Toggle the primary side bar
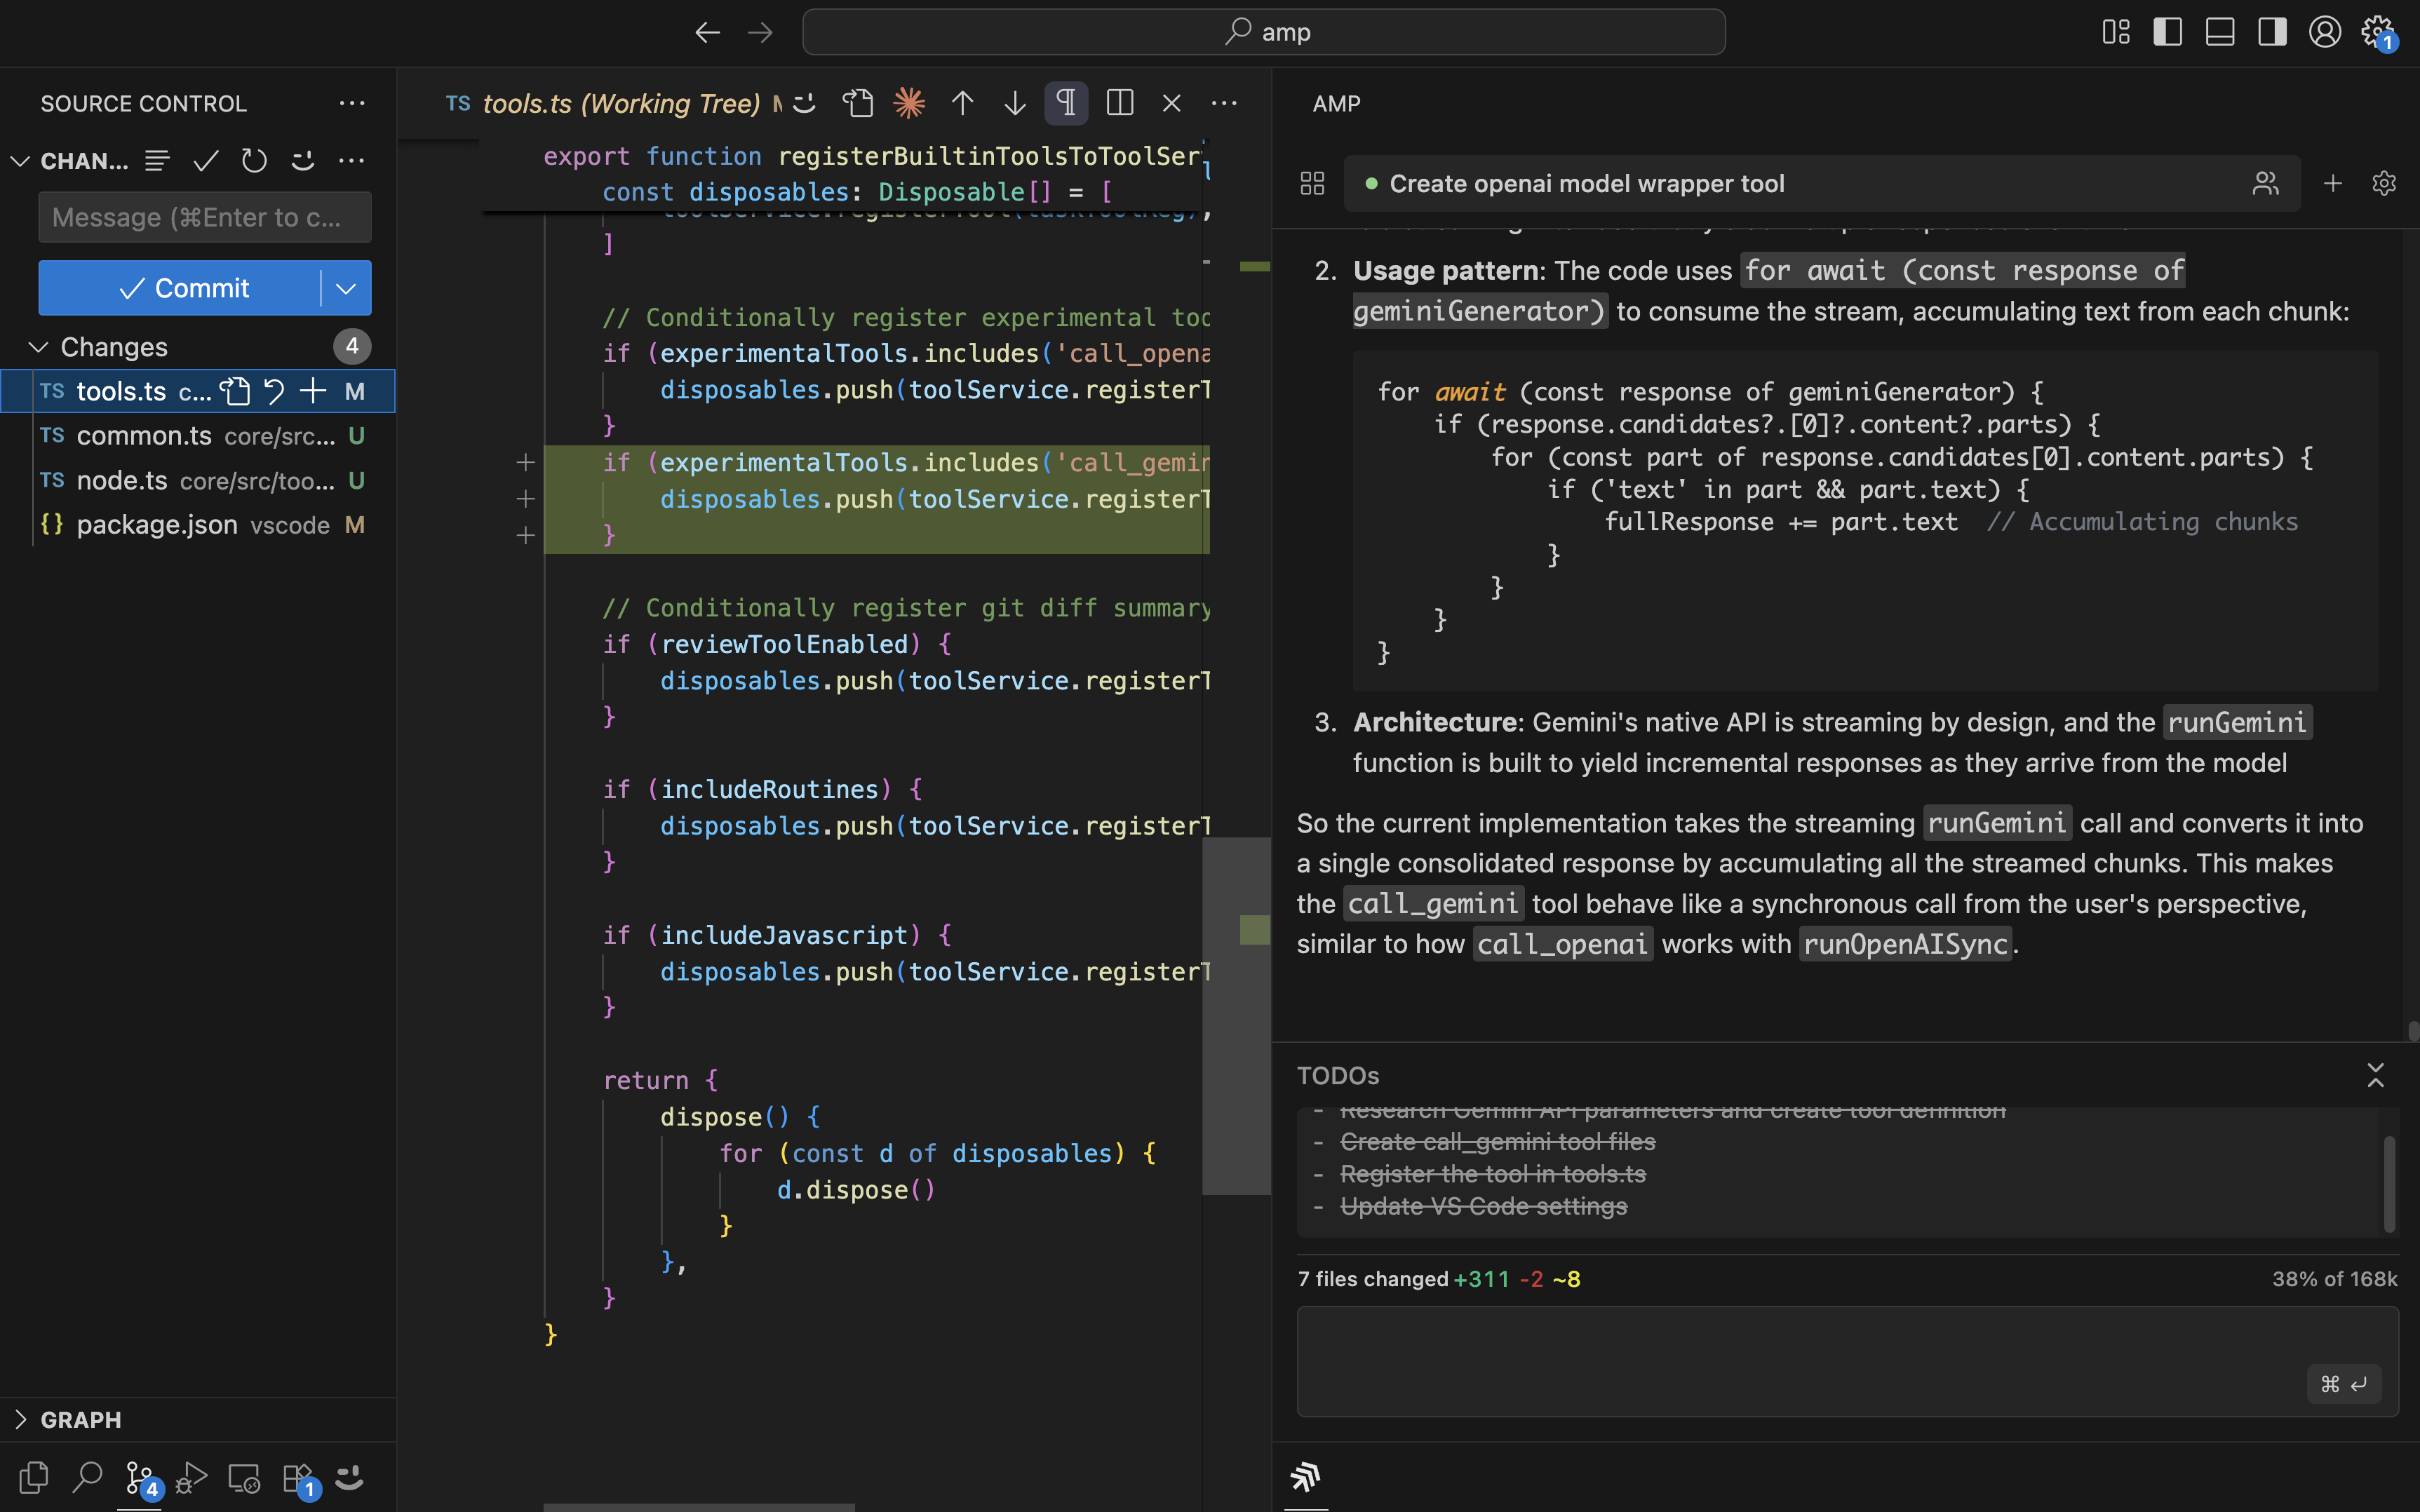 (2167, 32)
